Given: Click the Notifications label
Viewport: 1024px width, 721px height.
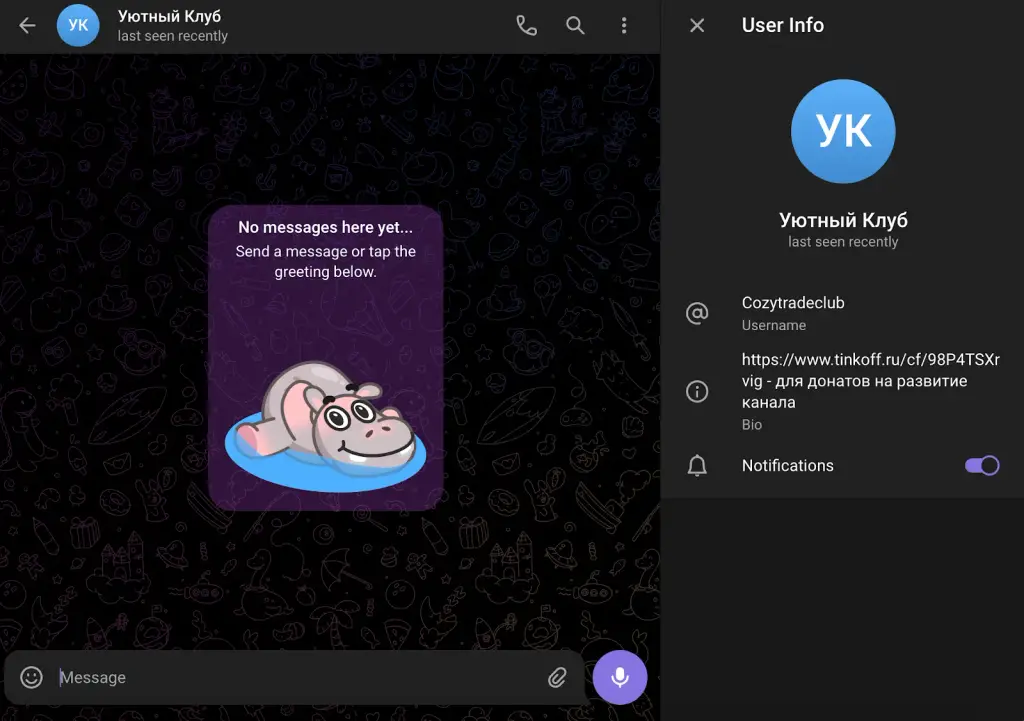Looking at the screenshot, I should point(788,466).
